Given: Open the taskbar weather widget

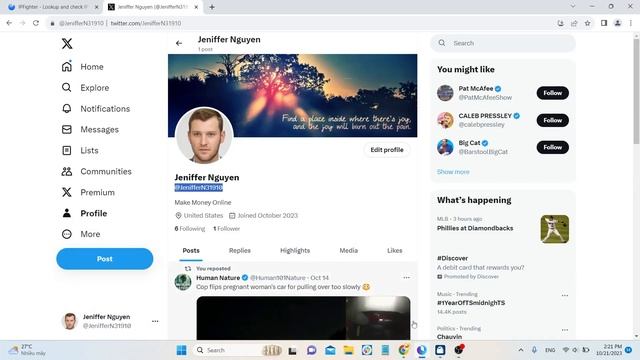Looking at the screenshot, I should click(28, 350).
